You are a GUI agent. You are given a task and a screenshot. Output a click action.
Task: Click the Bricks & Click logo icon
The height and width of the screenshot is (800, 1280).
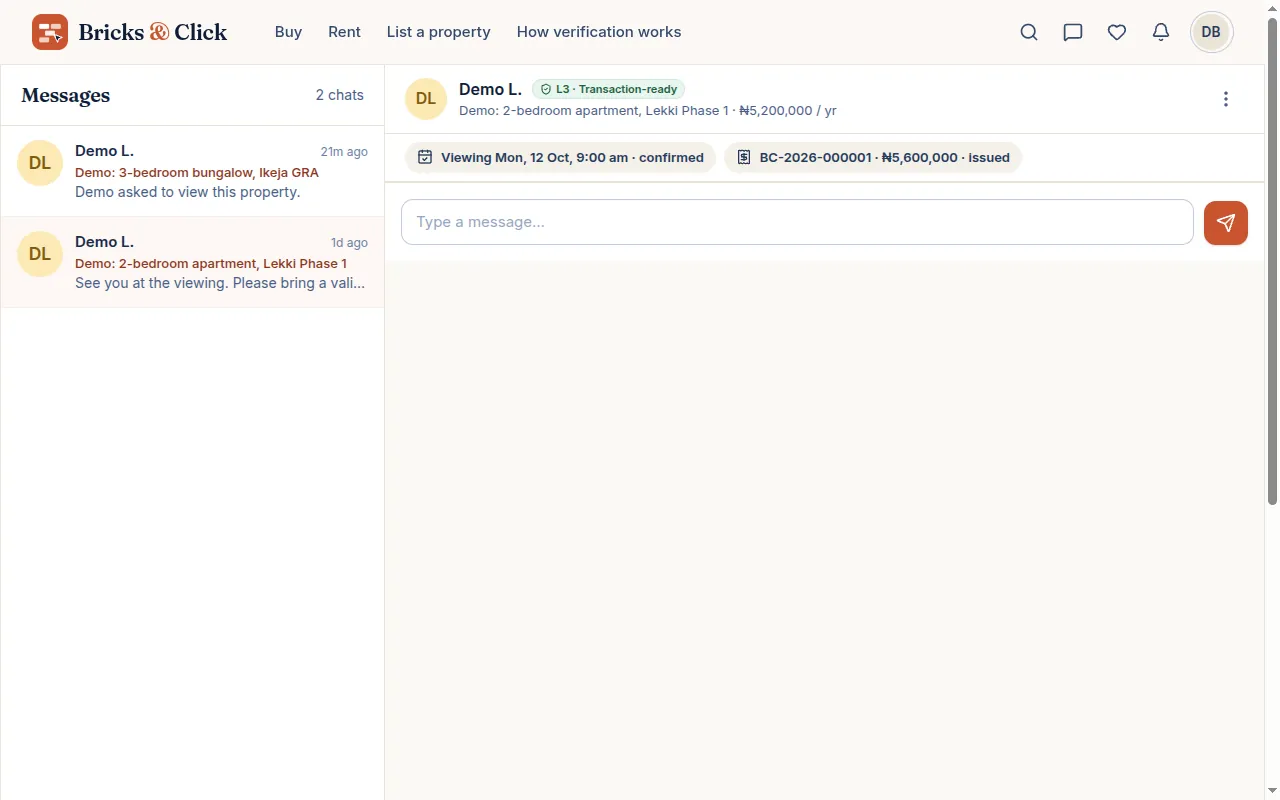coord(50,32)
